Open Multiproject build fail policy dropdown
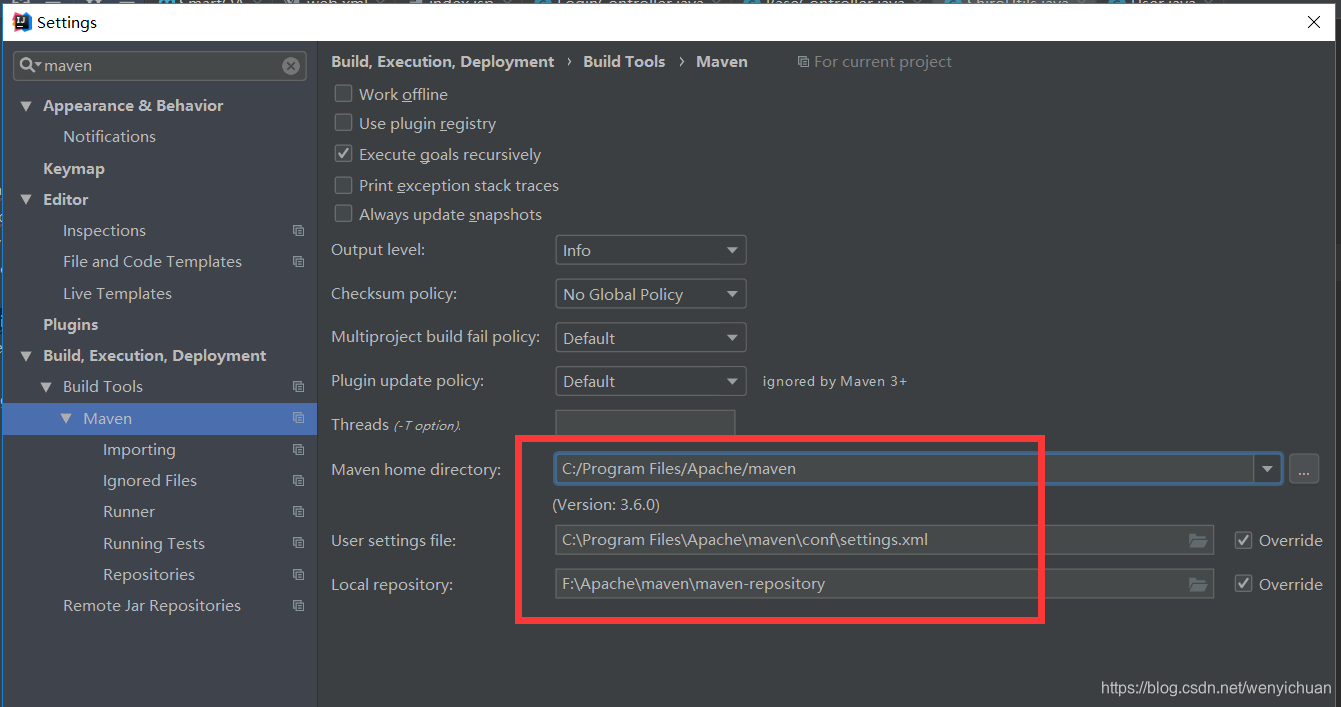The image size is (1341, 707). [x=651, y=338]
